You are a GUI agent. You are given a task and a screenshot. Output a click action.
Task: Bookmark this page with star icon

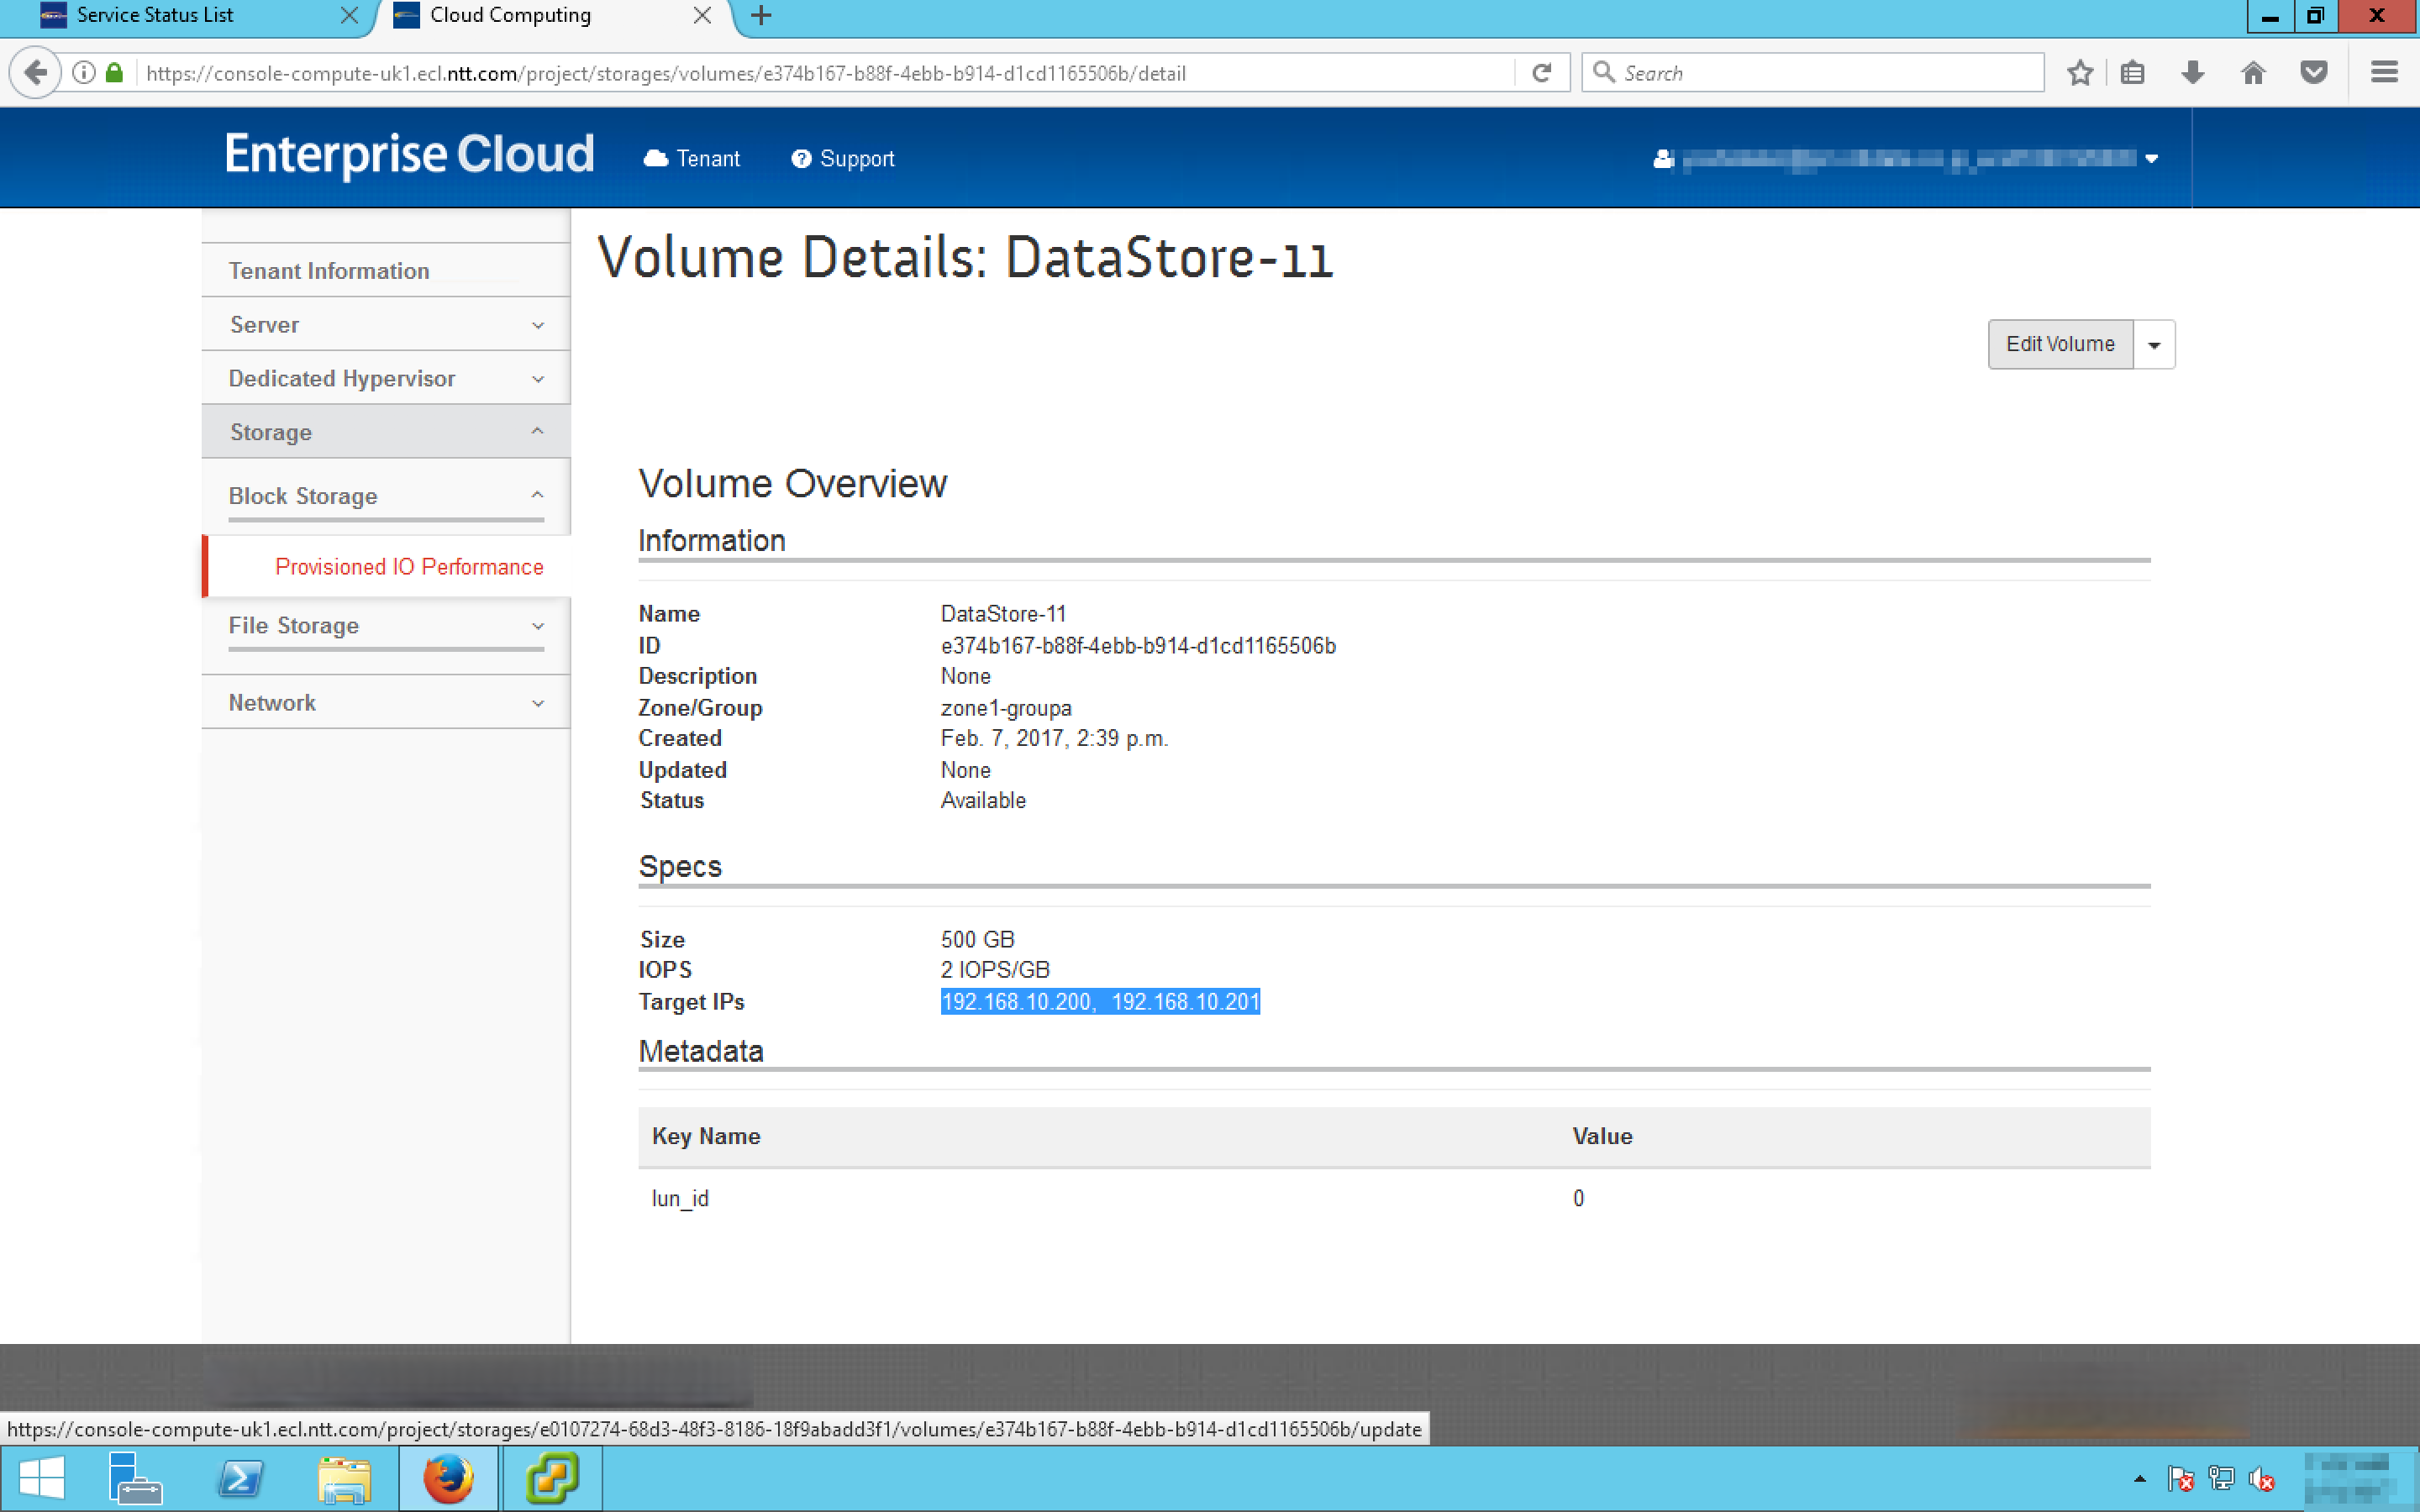pos(2080,73)
